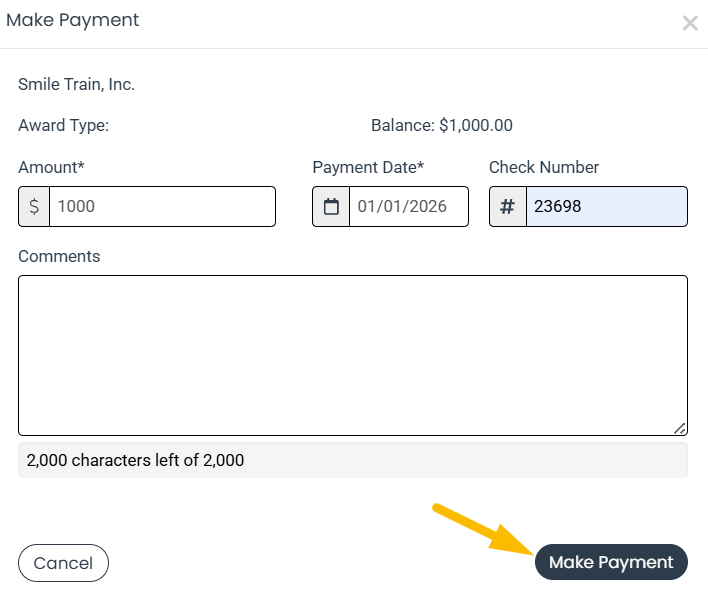
Task: Click the dollar sign icon beside Amount
Action: [x=34, y=206]
